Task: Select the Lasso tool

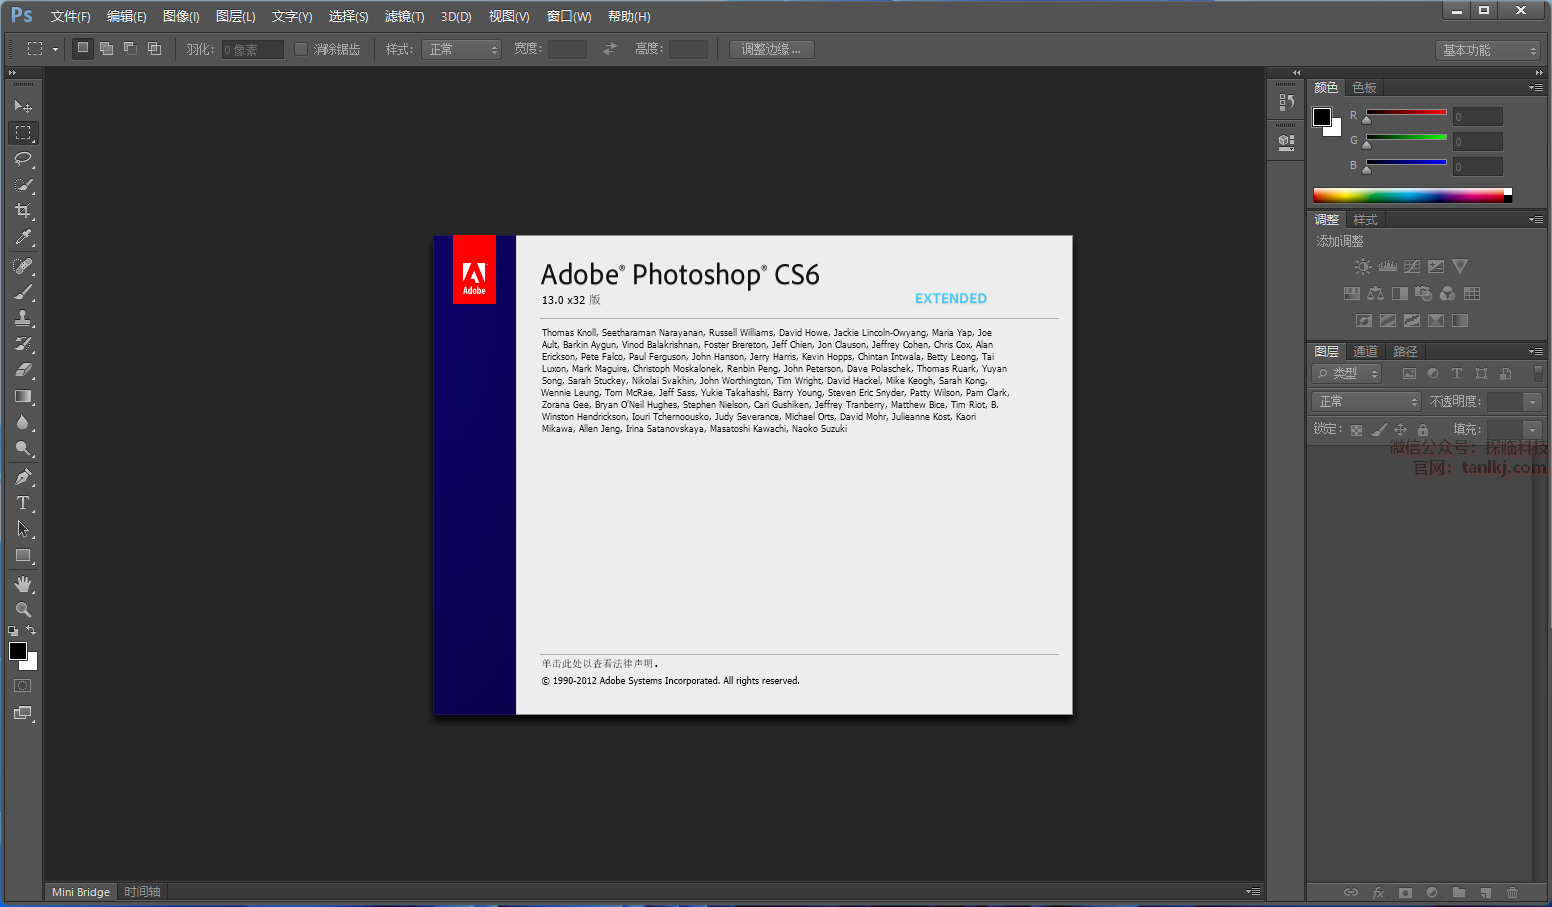Action: coord(23,159)
